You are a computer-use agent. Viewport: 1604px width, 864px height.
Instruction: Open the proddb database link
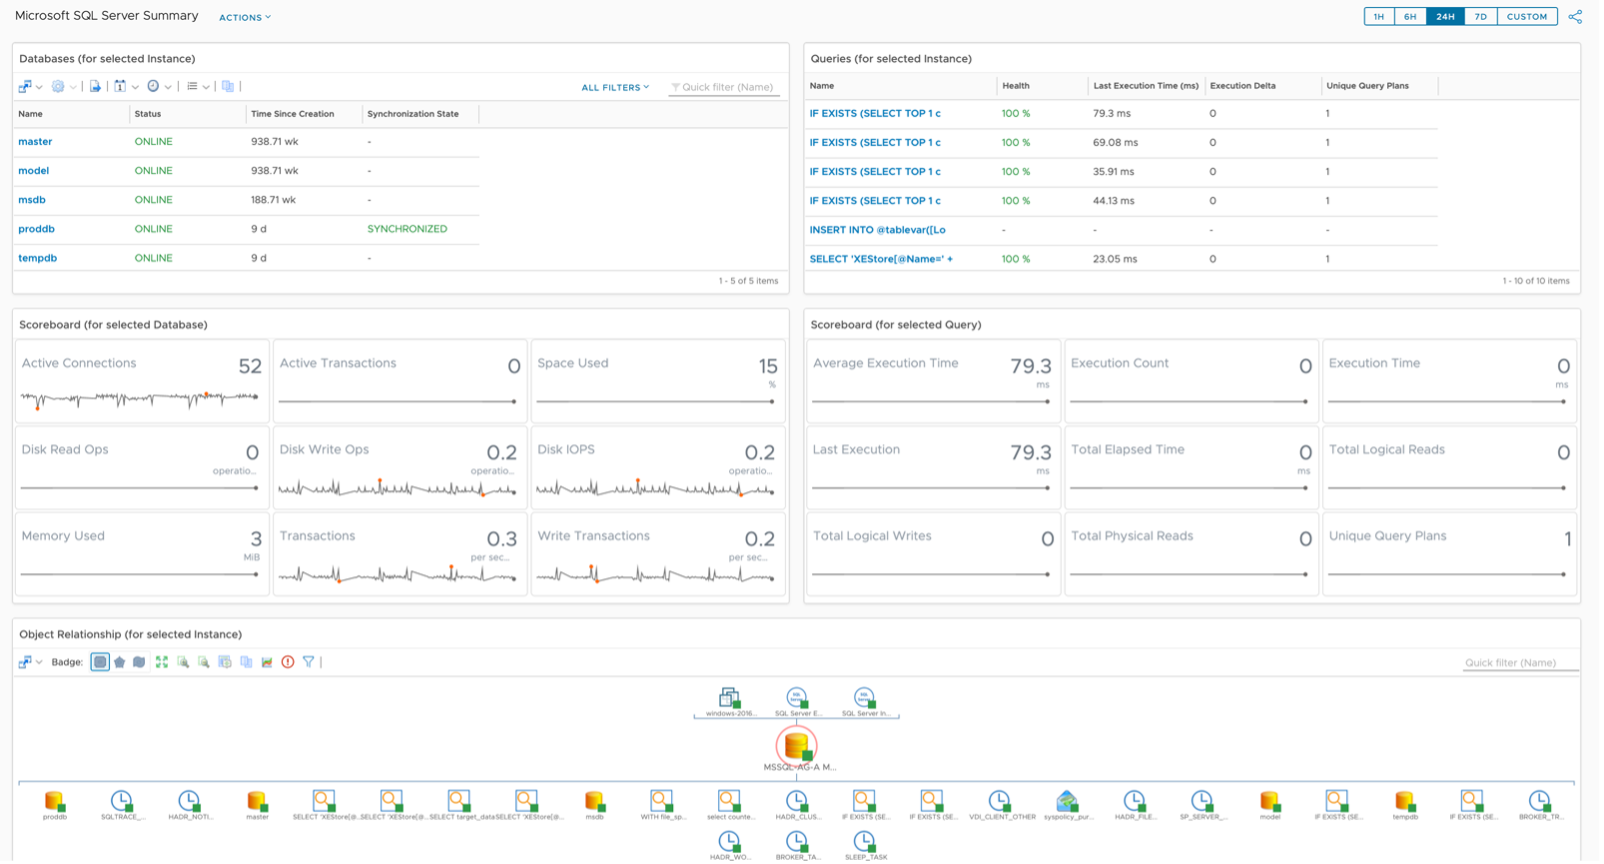37,230
